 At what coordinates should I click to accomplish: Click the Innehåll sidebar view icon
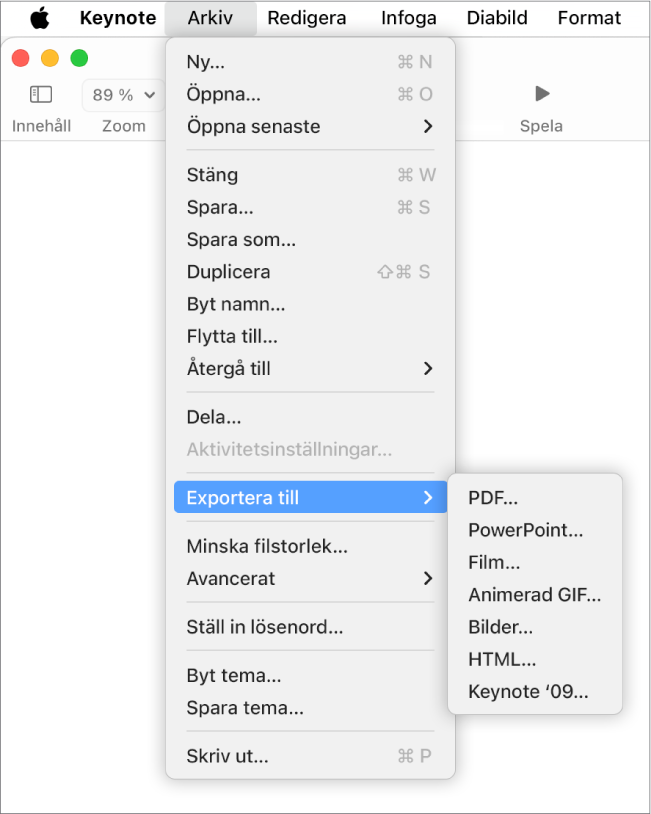click(41, 94)
